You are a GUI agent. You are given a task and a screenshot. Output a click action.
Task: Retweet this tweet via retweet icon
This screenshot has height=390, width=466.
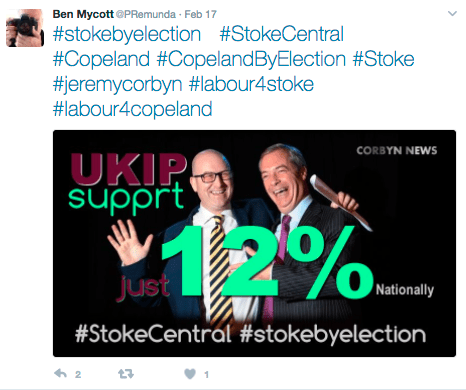click(x=126, y=374)
